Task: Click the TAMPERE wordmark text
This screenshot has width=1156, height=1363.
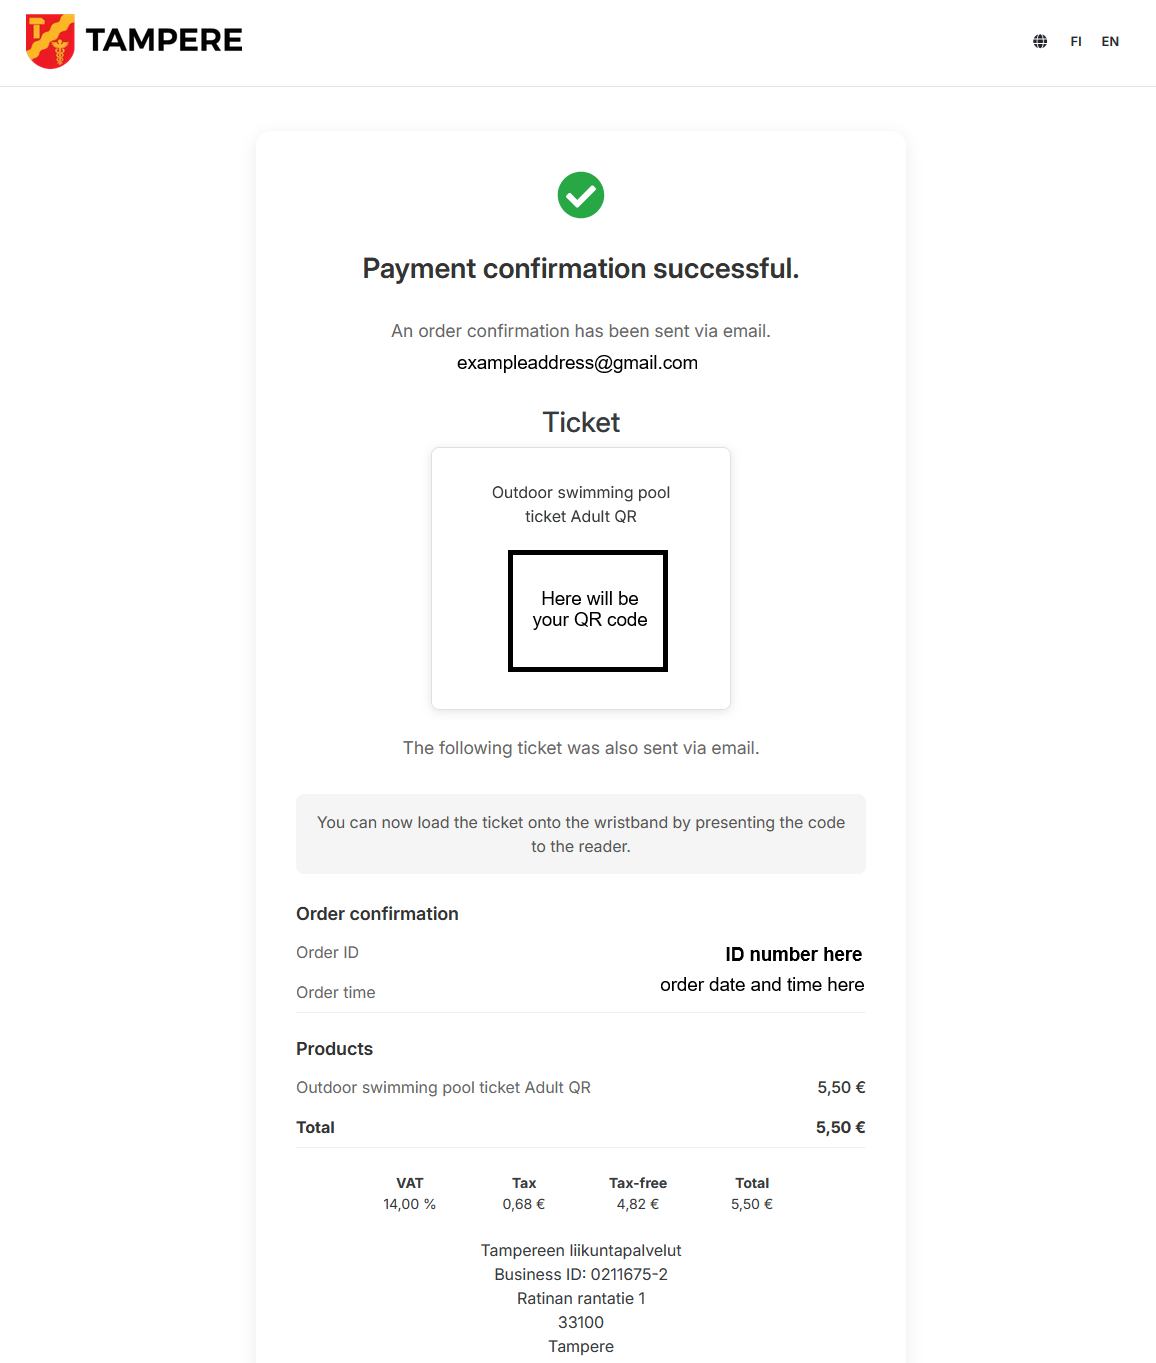Action: [164, 40]
